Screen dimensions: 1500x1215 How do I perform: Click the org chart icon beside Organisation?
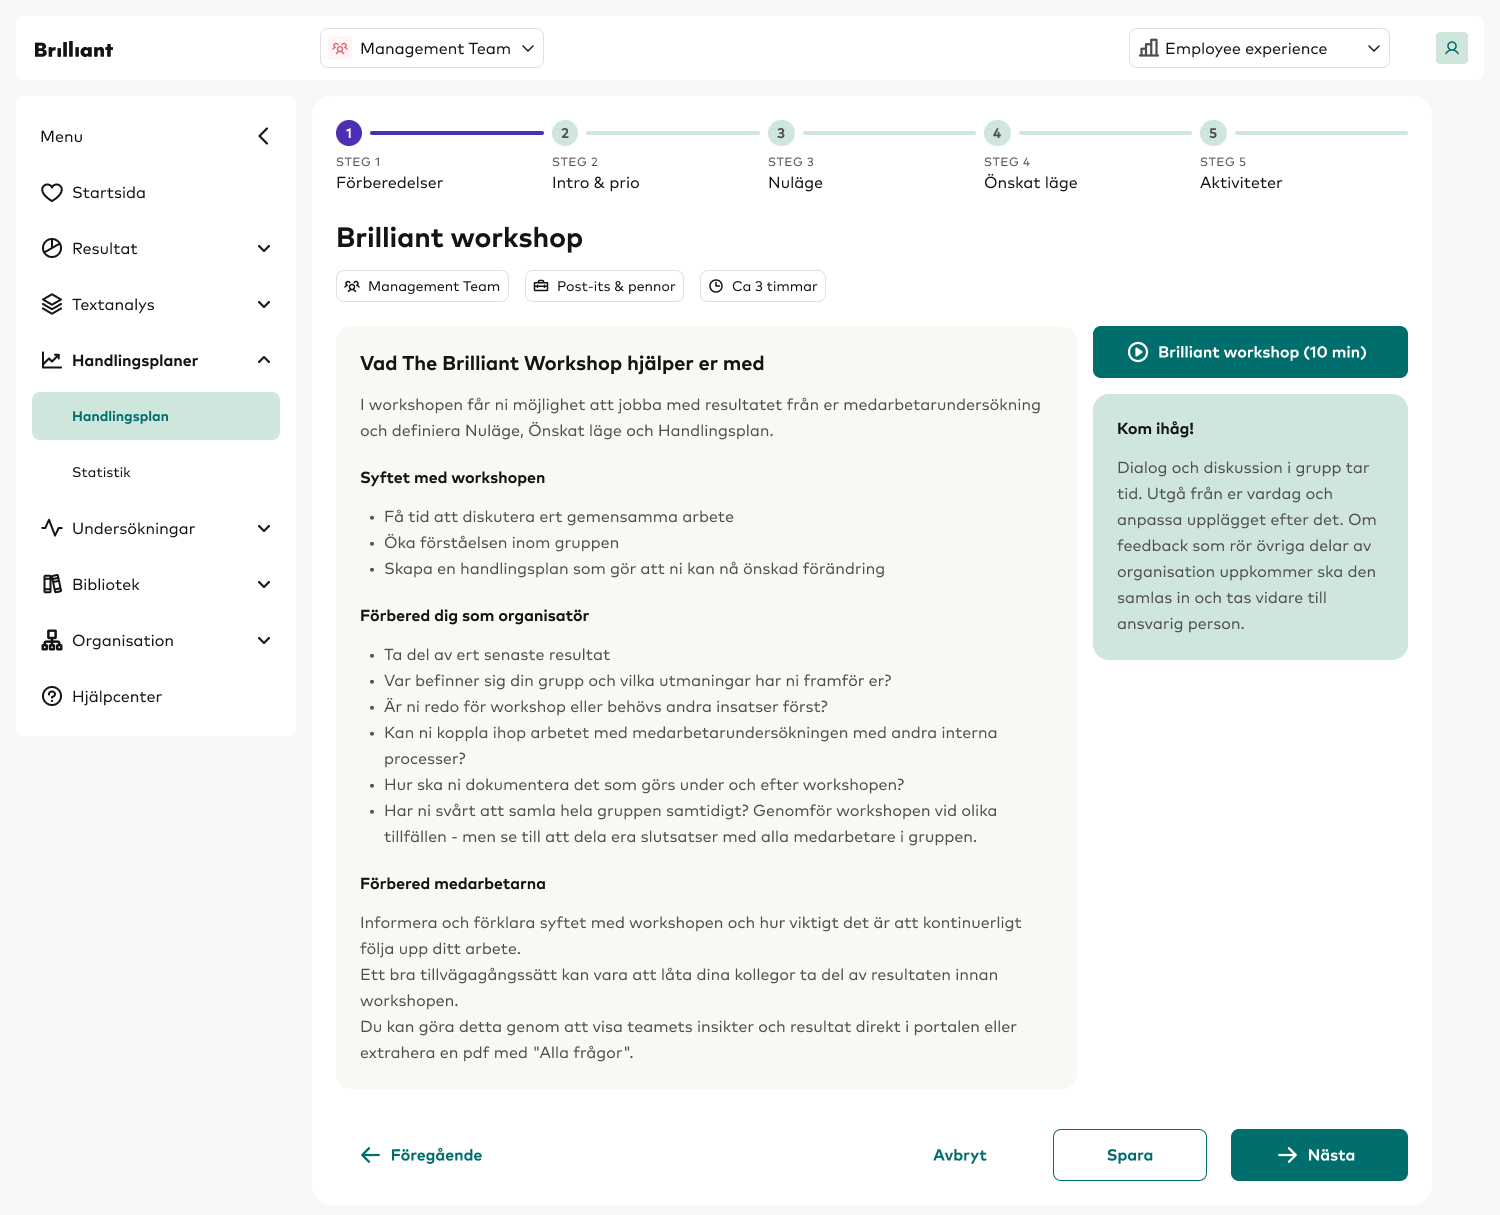[x=52, y=640]
